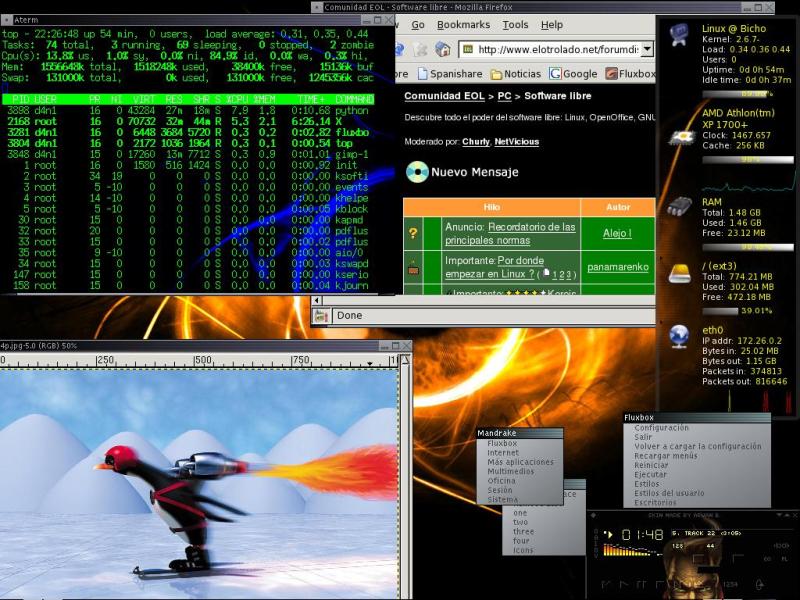
Task: Open the Google bookmark
Action: click(x=573, y=74)
